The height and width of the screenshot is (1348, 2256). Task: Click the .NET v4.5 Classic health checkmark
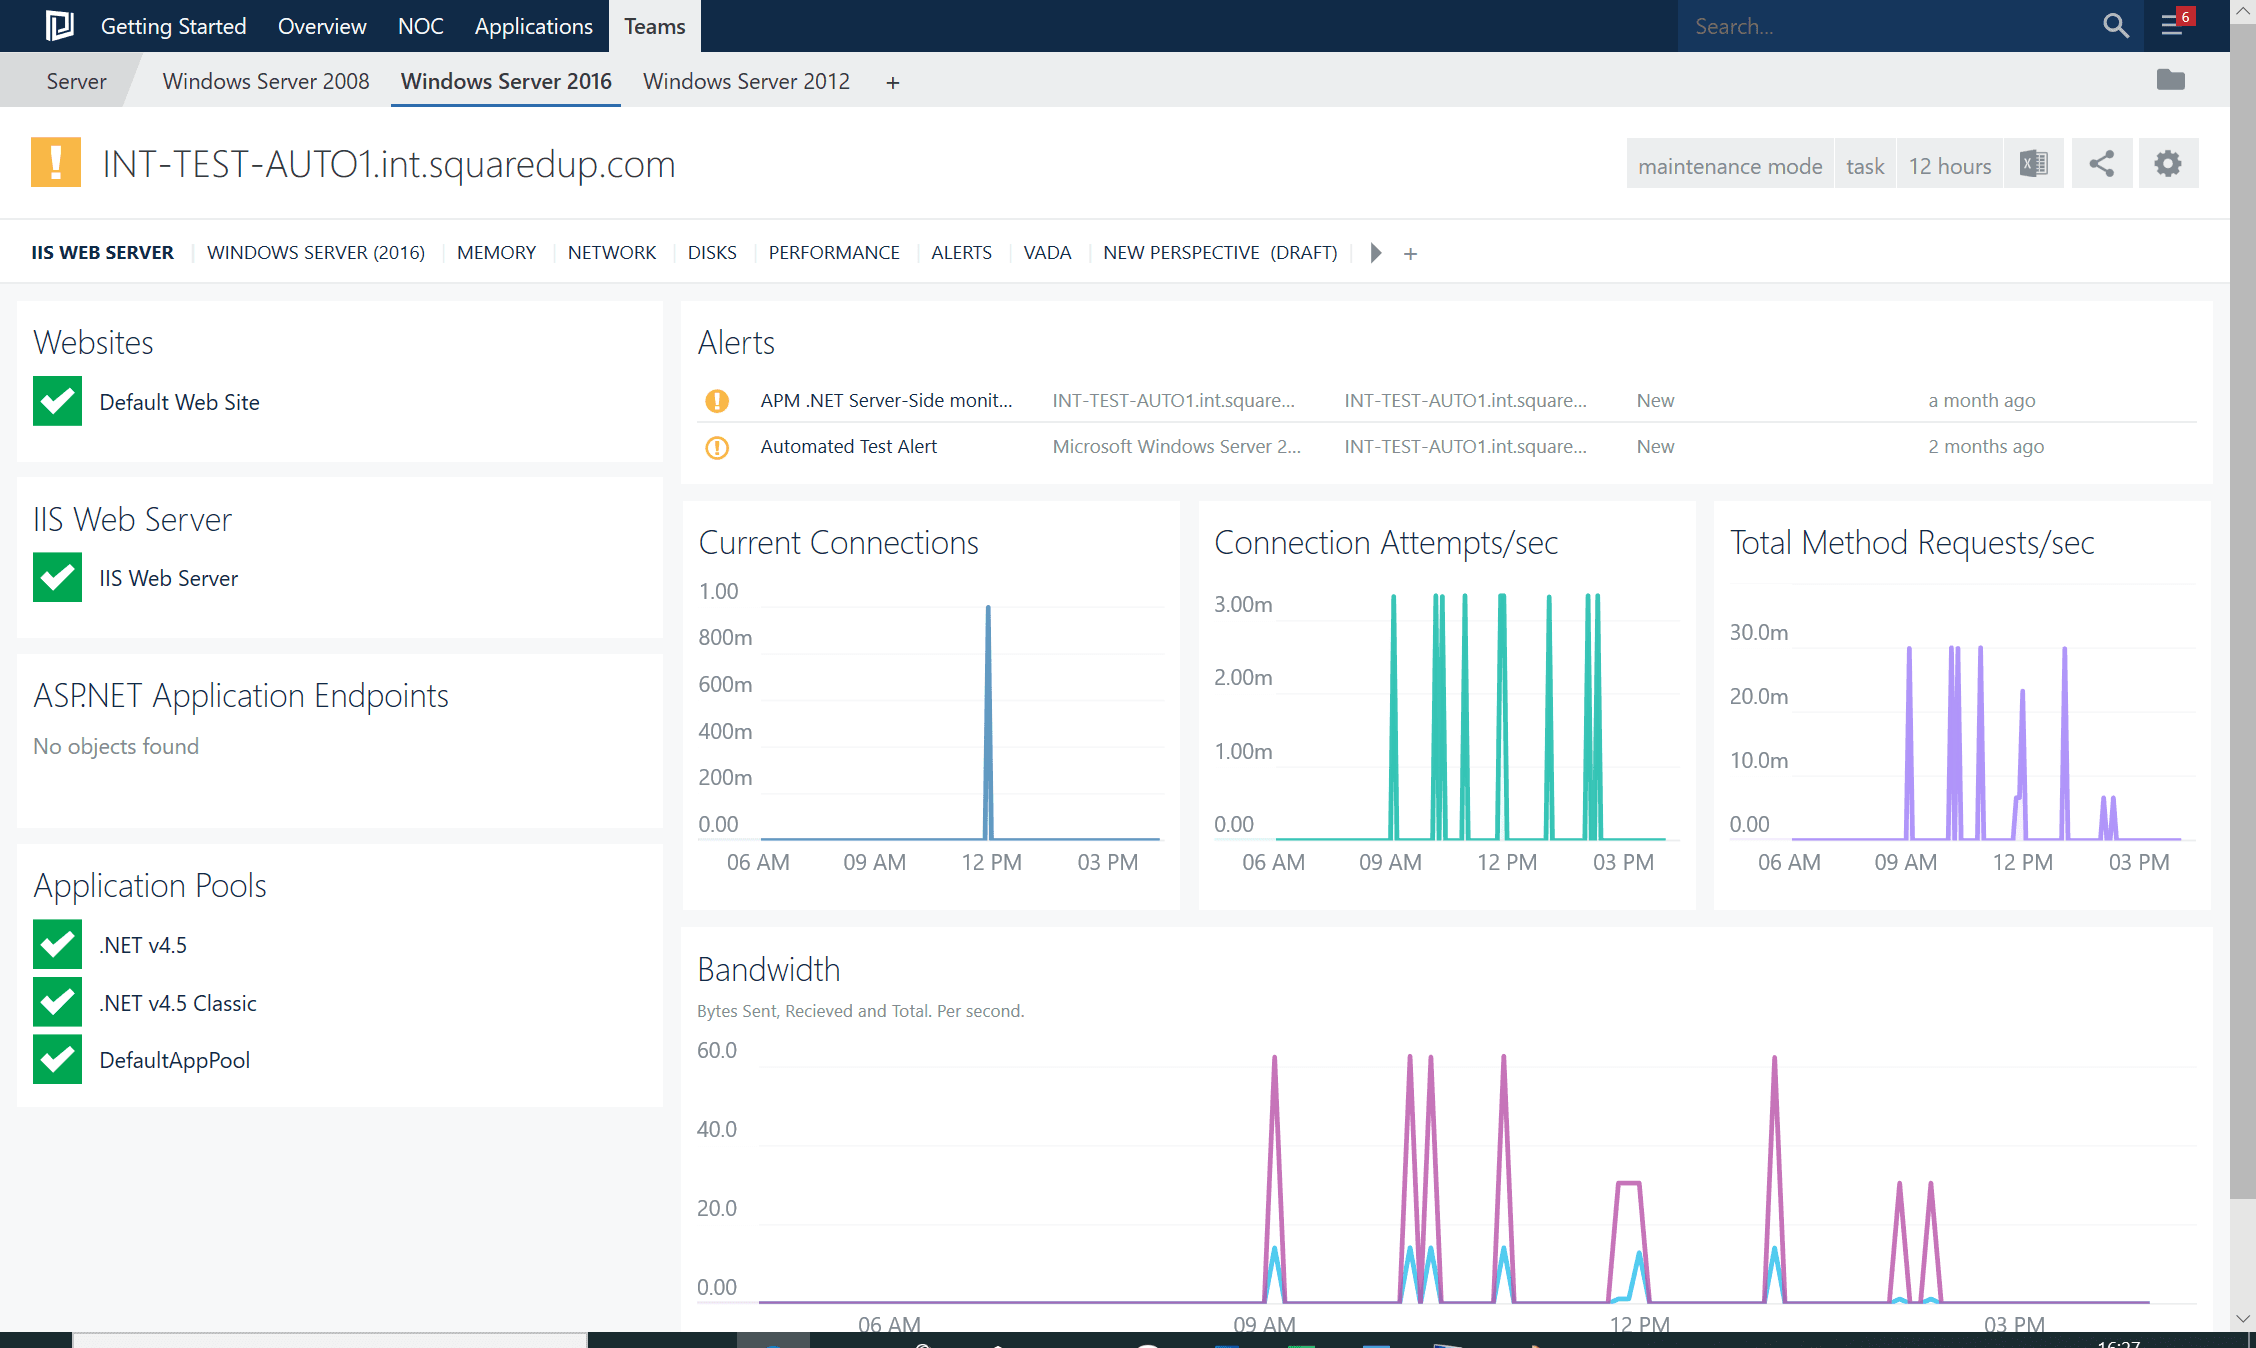57,1002
